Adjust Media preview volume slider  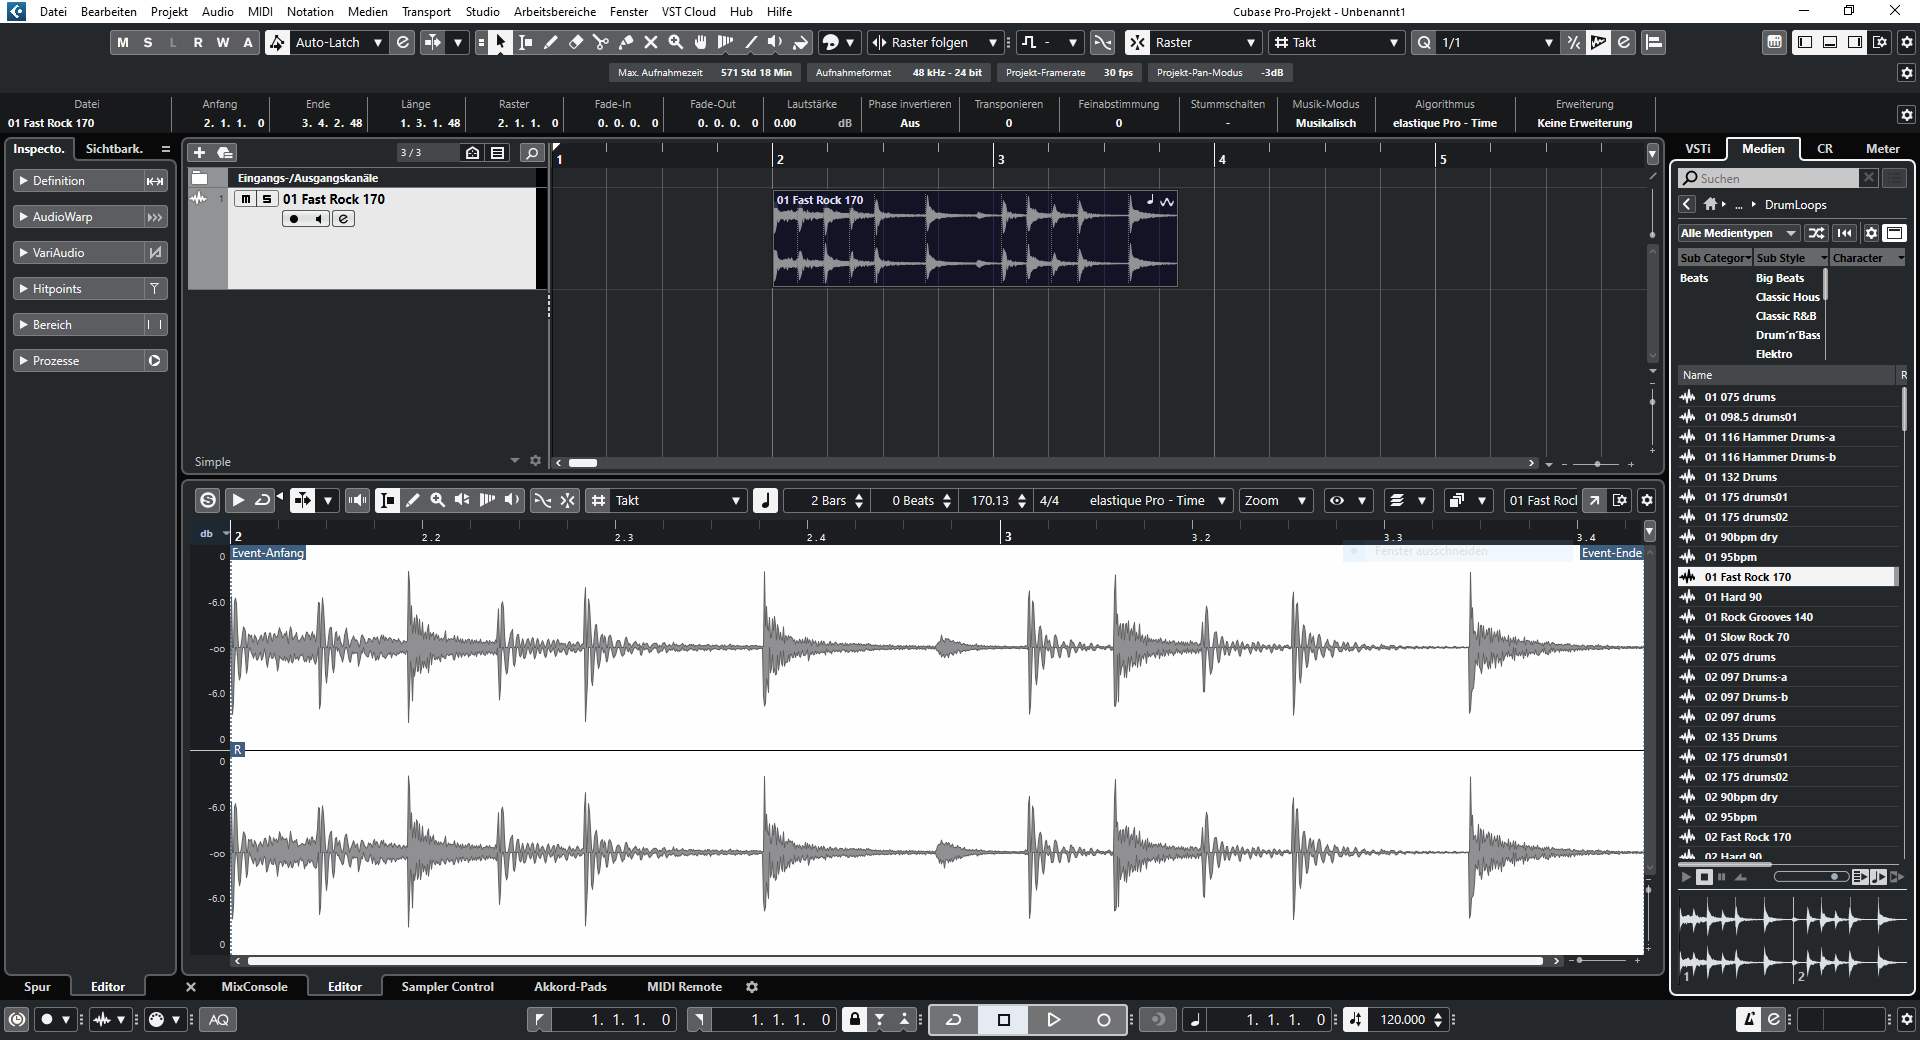tap(1811, 877)
